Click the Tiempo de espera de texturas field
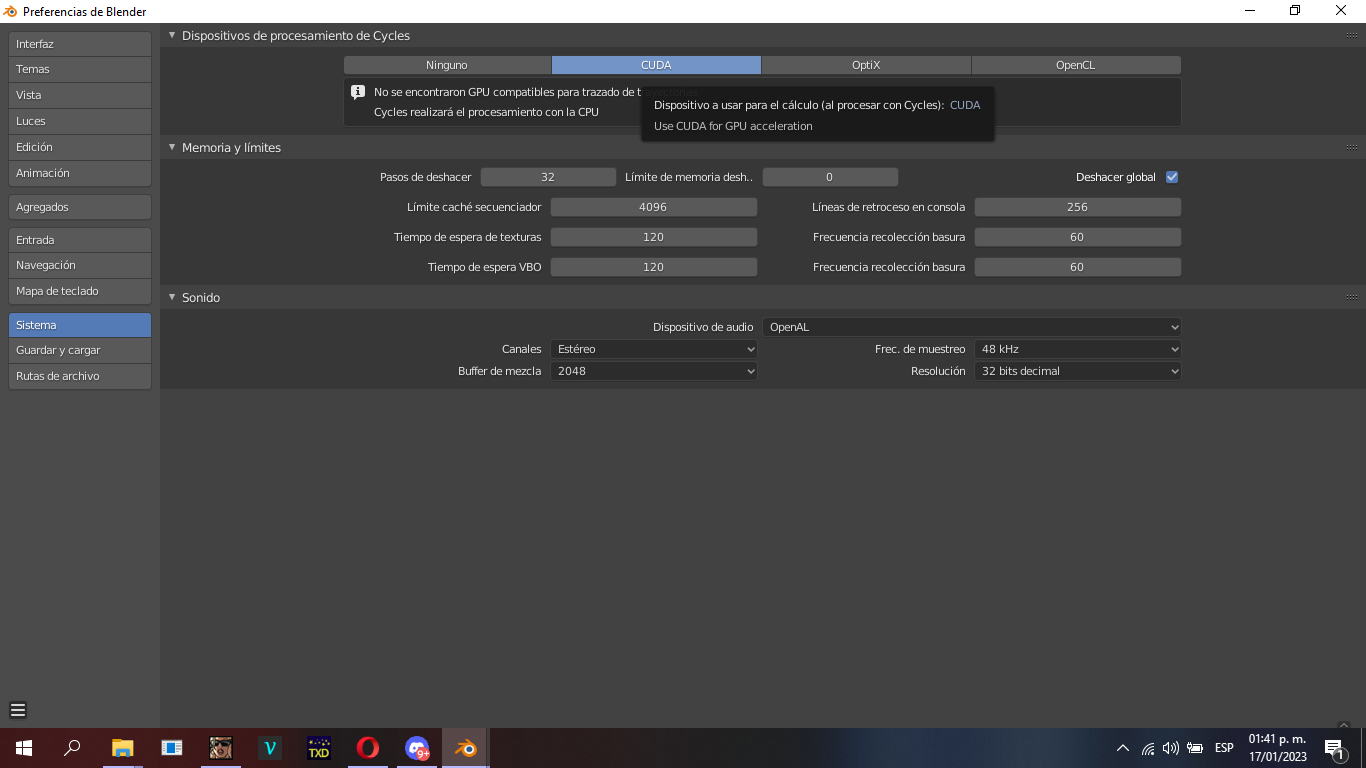1366x768 pixels. 654,237
